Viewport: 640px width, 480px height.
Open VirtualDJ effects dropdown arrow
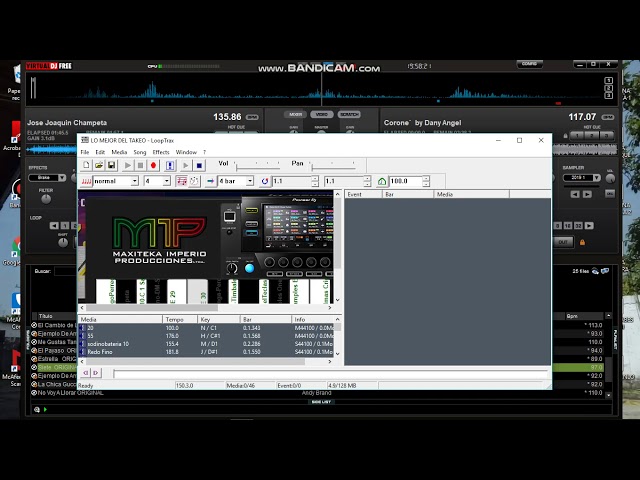coord(62,178)
